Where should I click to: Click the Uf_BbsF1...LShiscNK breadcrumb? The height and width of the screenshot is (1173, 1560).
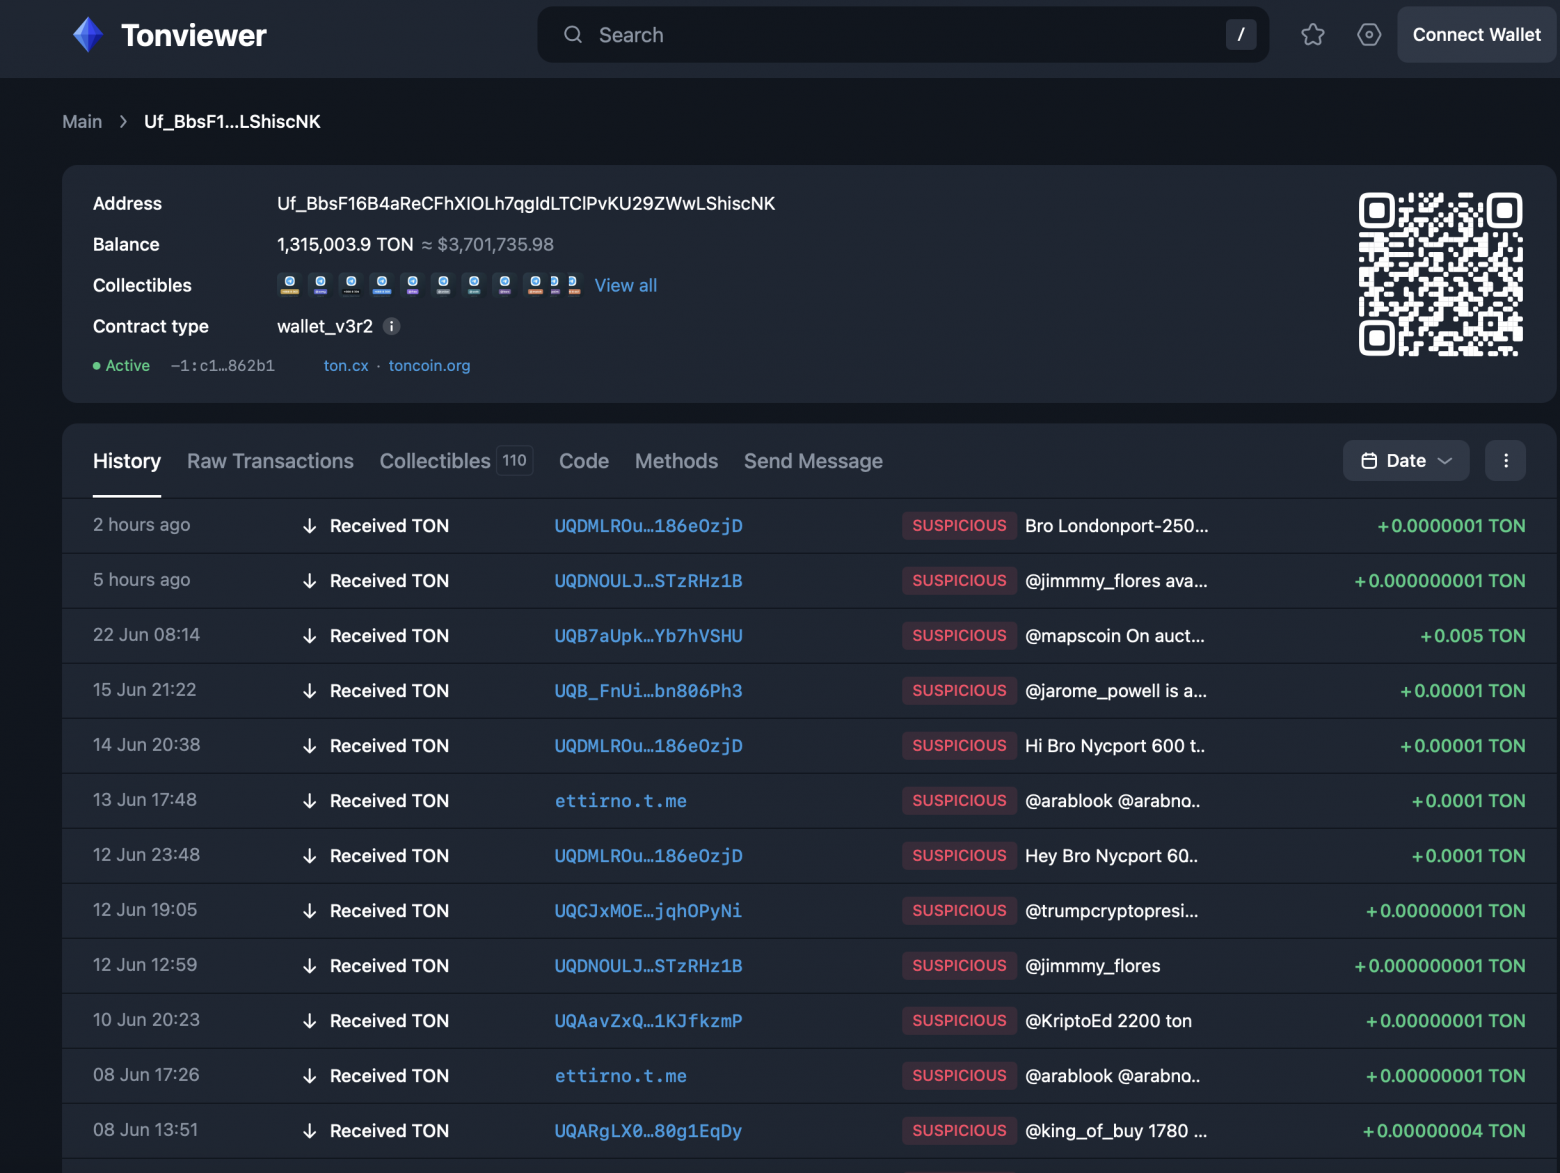pos(232,121)
